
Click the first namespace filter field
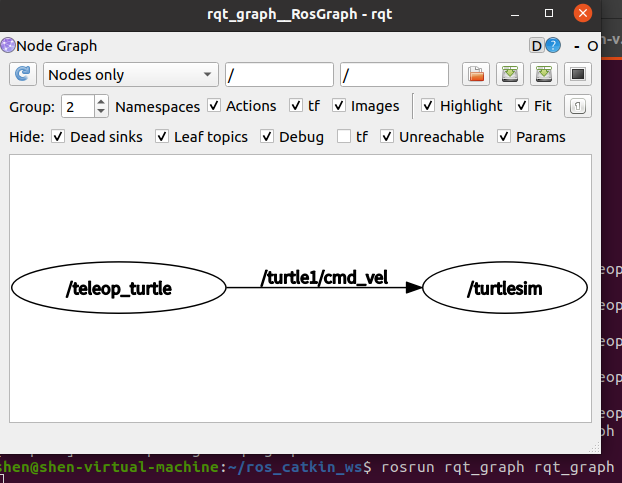tap(279, 75)
